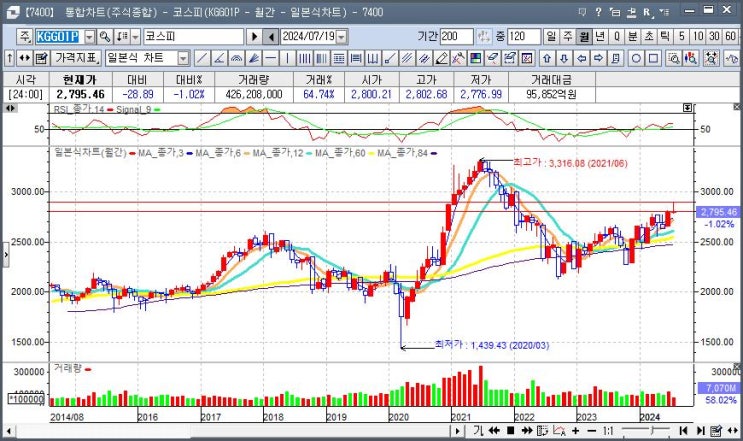743x441 pixels.
Task: Click the 기간 200 input field
Action: tap(457, 36)
